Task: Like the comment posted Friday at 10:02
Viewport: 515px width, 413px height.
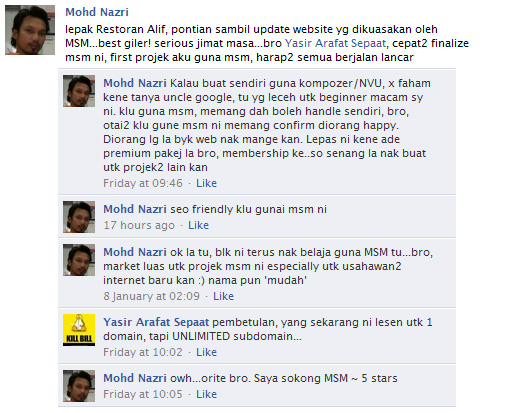Action: tap(206, 352)
